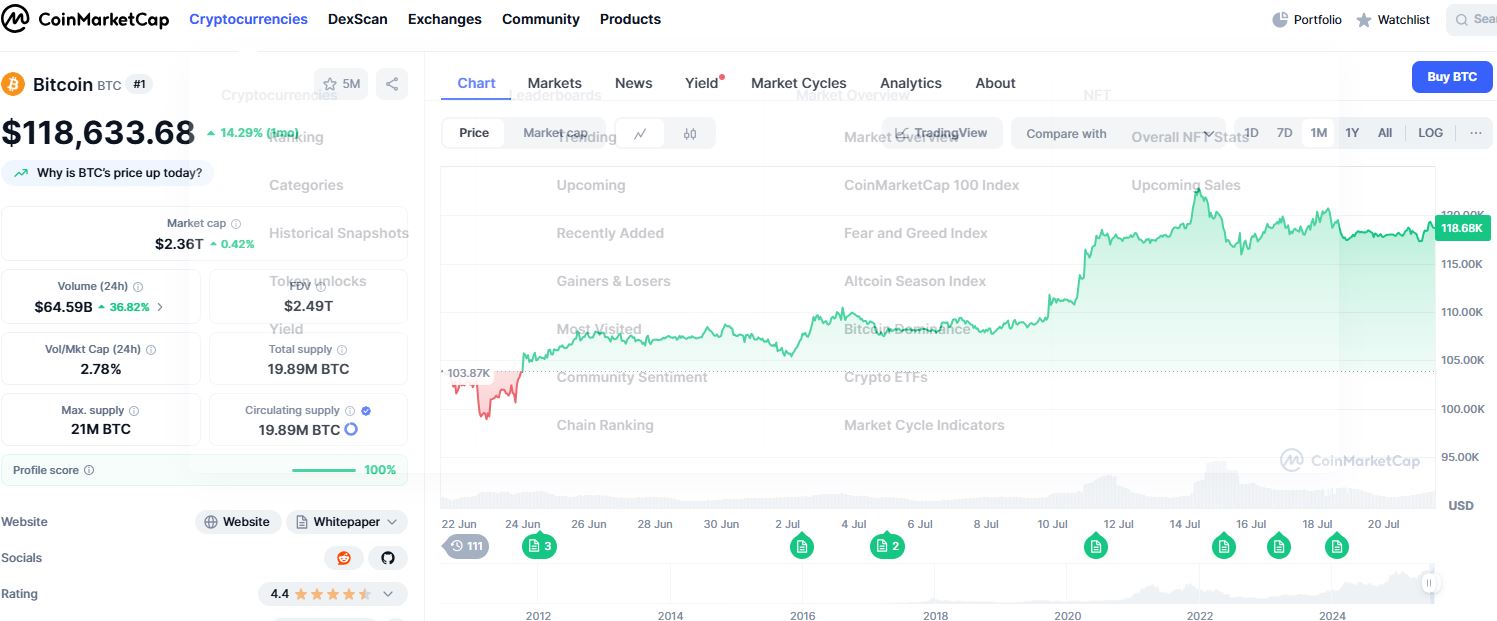This screenshot has height=621, width=1497.
Task: Click the Profile score 100% progress bar
Action: point(324,470)
